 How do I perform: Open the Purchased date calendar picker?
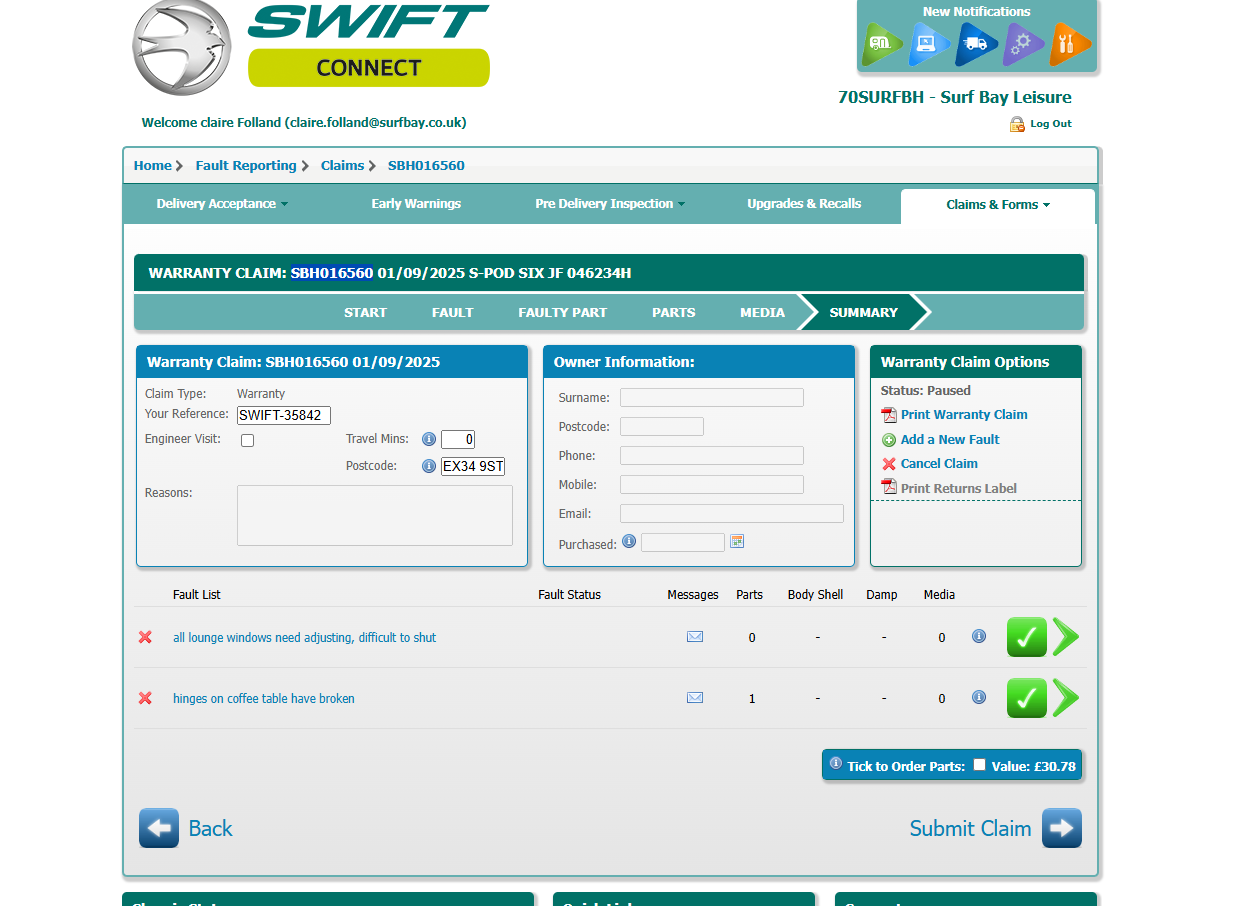click(737, 541)
